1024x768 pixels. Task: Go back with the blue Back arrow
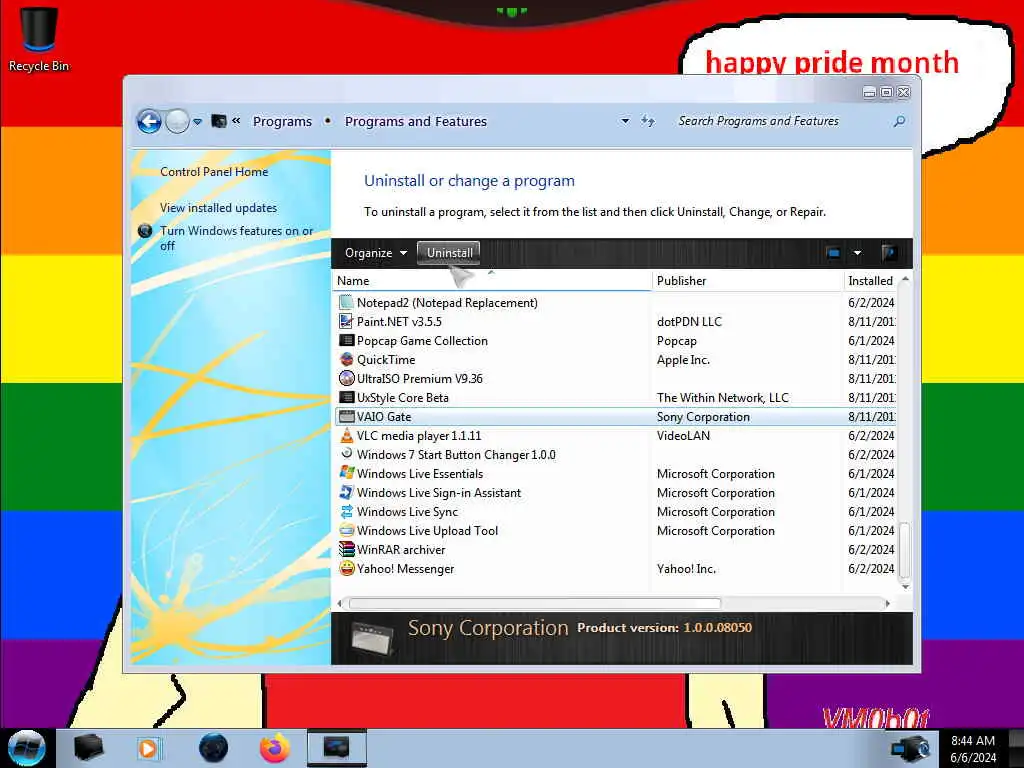click(149, 121)
